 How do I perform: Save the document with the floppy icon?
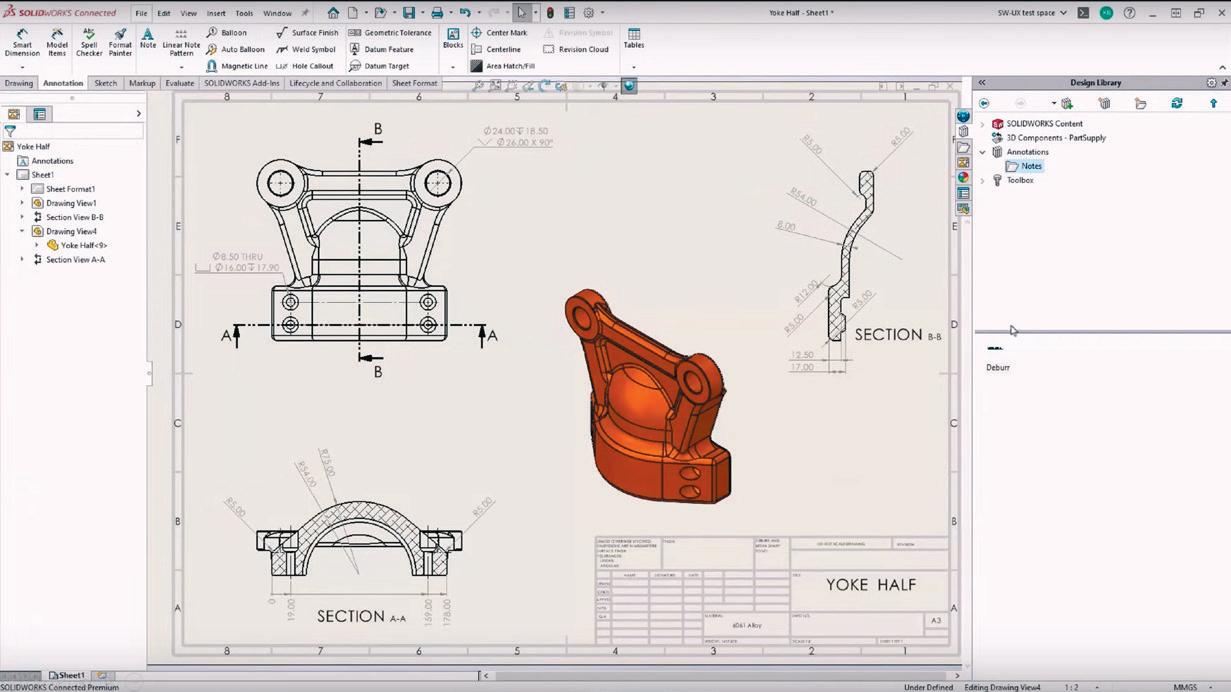click(x=409, y=13)
